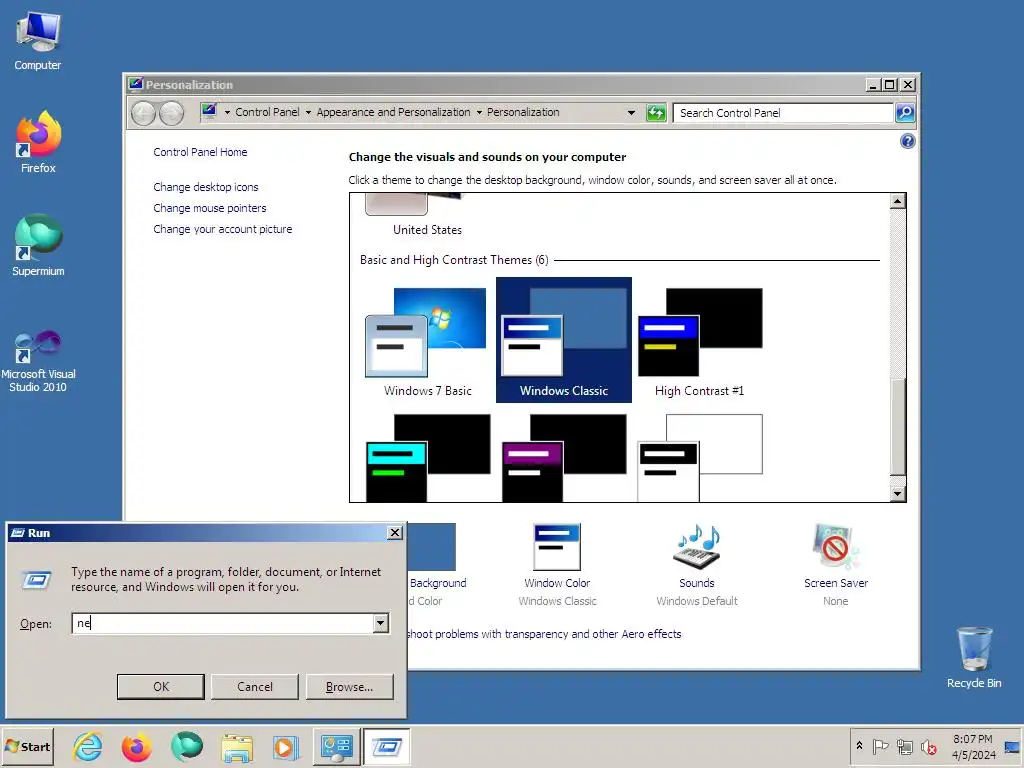This screenshot has width=1024, height=768.
Task: Expand arrow before Personalization breadcrumb
Action: coord(479,112)
